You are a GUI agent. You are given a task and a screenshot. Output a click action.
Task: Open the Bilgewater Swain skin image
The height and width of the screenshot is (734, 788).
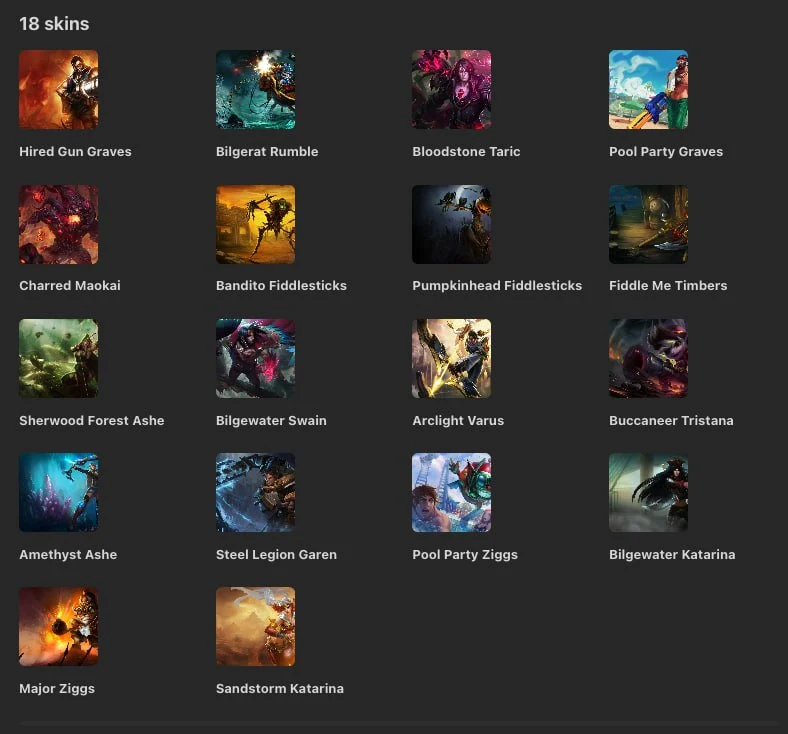point(256,358)
